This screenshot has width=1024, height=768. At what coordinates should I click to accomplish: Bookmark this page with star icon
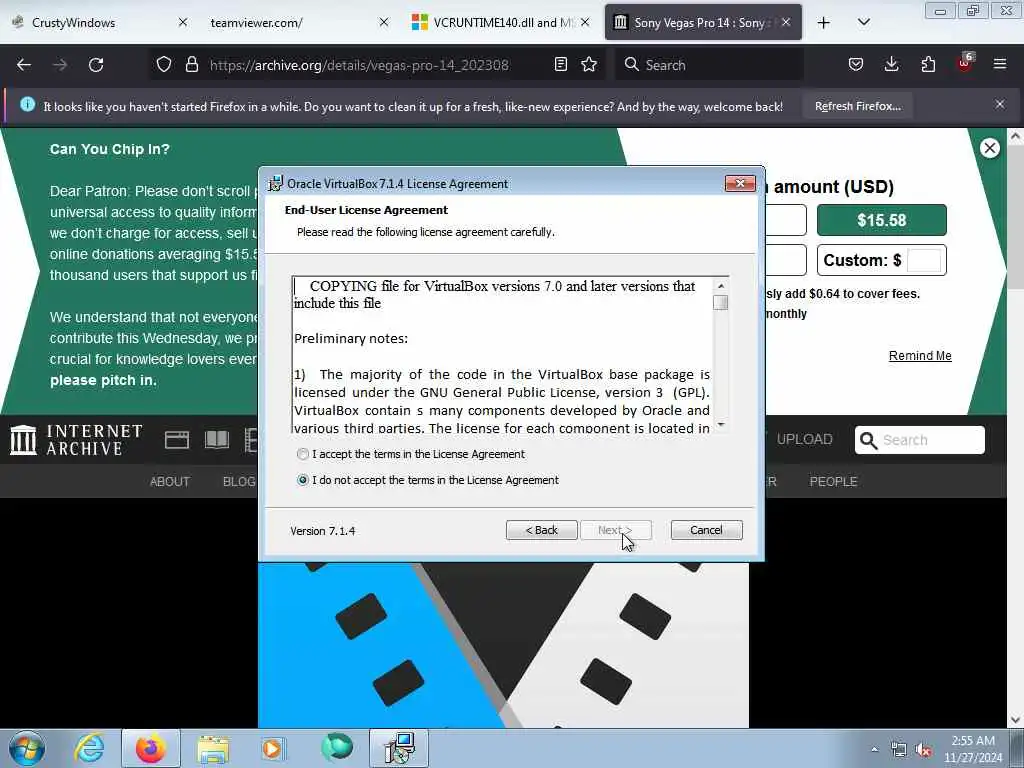pos(589,65)
